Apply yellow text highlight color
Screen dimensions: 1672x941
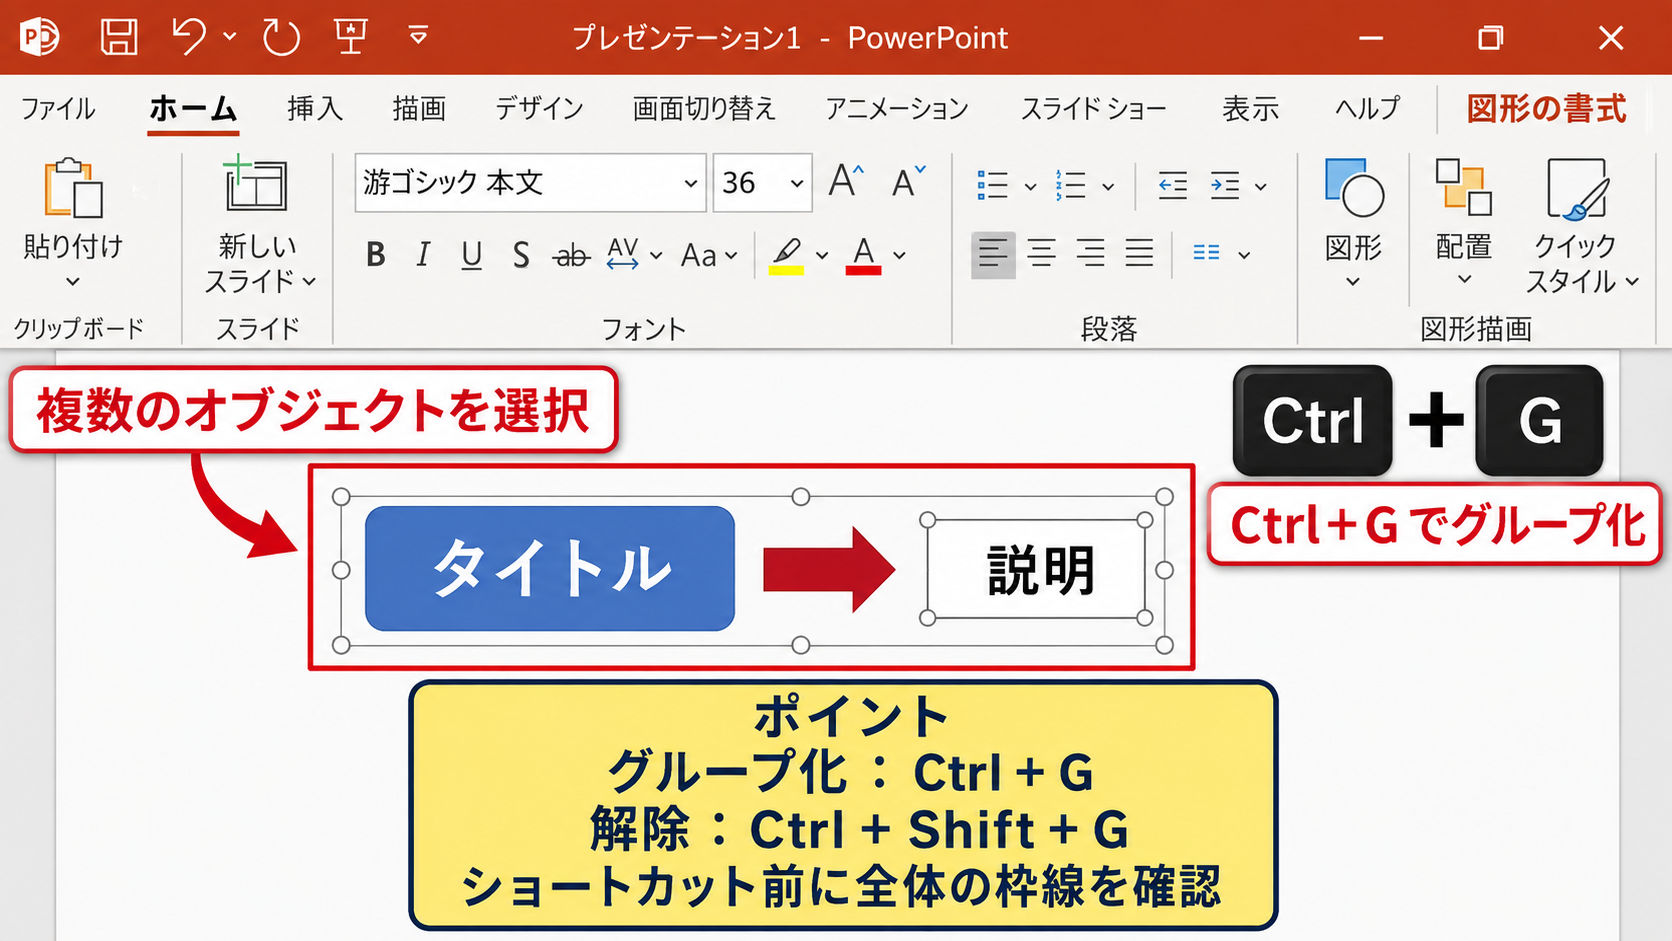click(x=787, y=255)
